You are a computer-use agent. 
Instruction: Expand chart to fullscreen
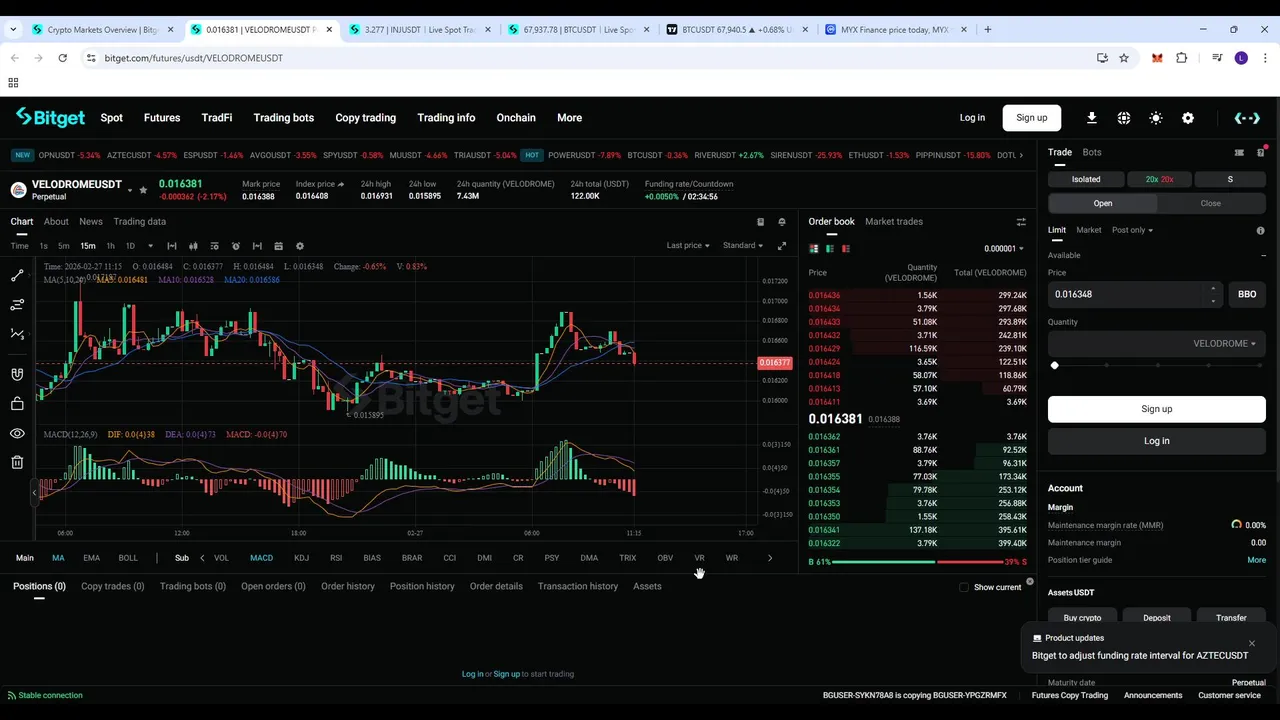click(x=782, y=246)
